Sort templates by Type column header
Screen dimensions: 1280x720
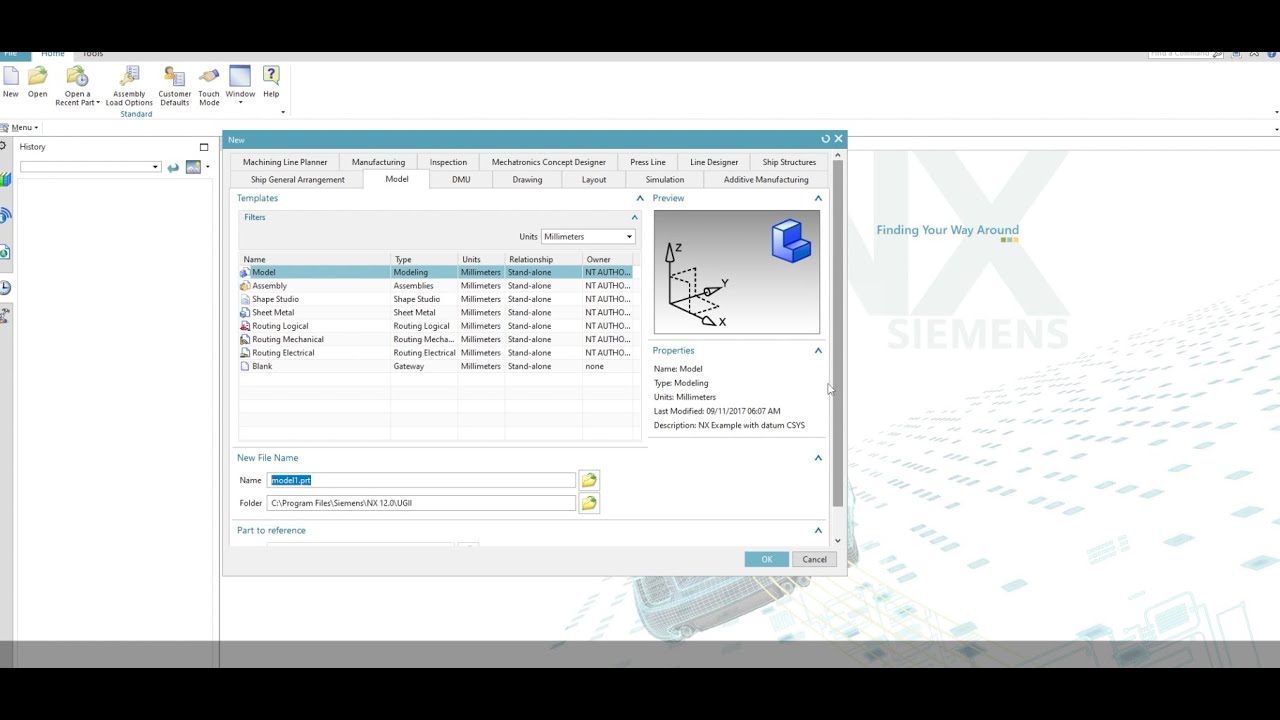click(424, 259)
